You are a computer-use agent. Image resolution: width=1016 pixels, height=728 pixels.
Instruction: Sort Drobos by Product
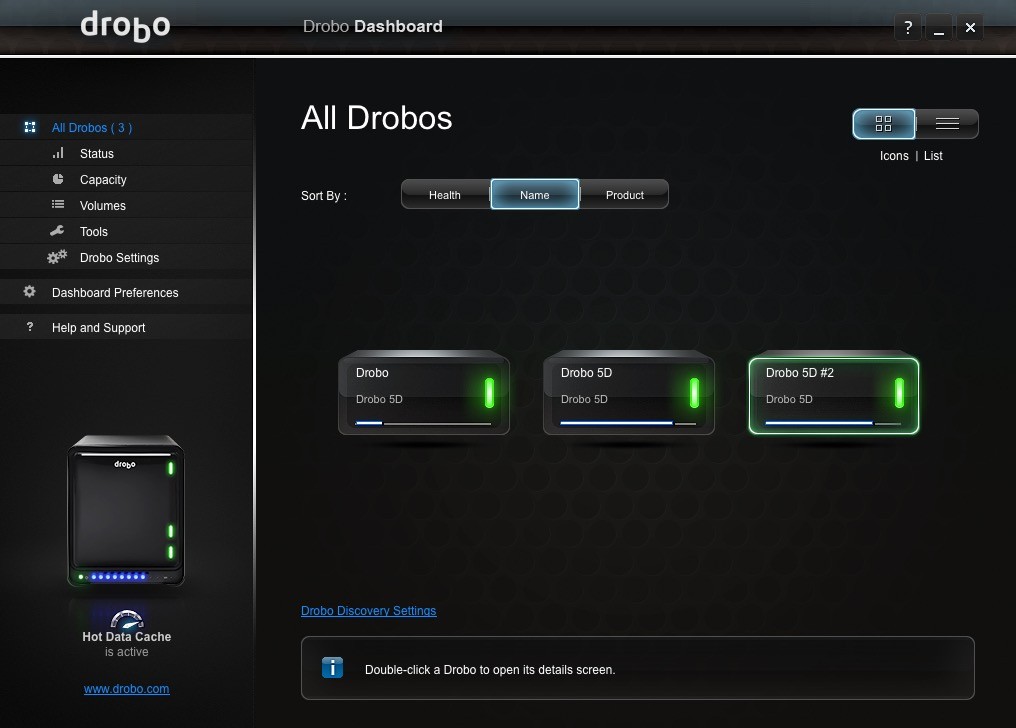625,194
